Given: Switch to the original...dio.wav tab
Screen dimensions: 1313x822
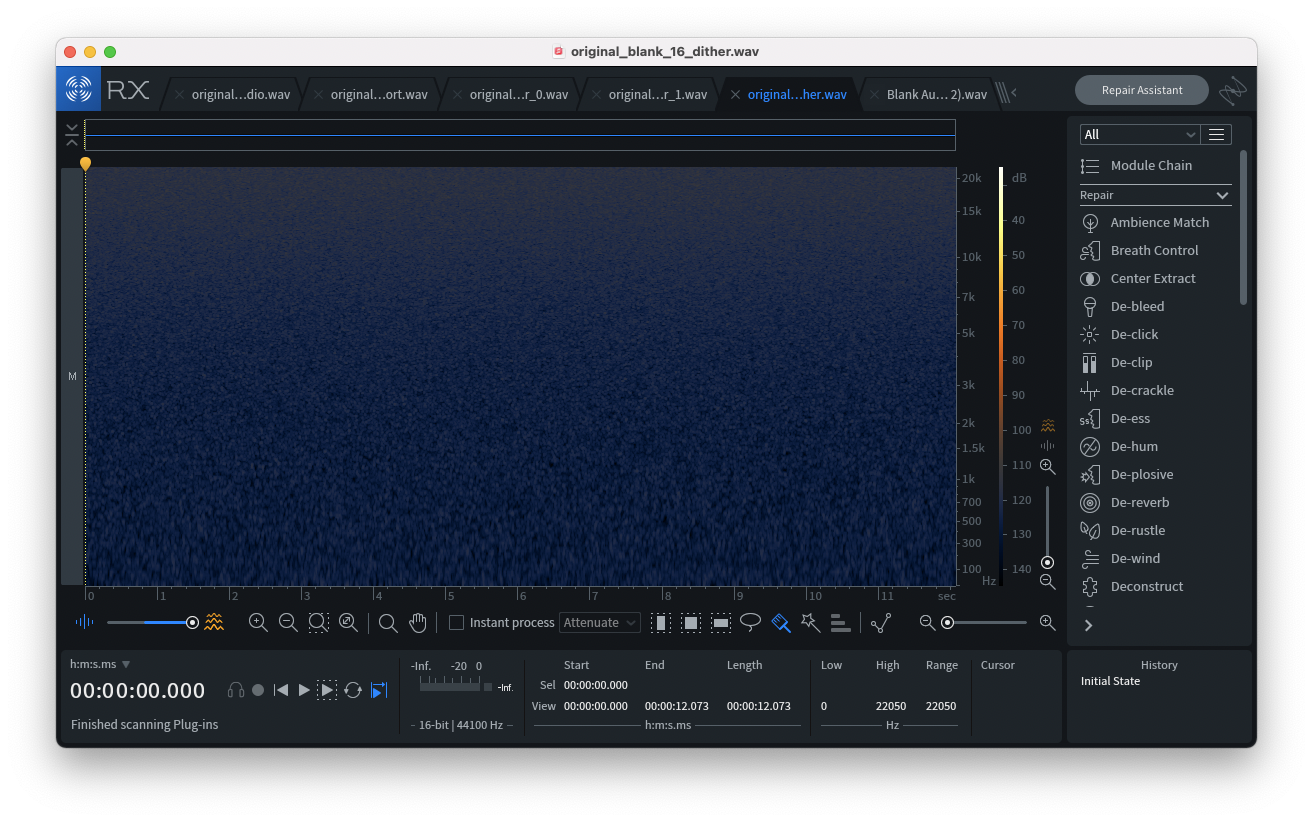Looking at the screenshot, I should [240, 95].
